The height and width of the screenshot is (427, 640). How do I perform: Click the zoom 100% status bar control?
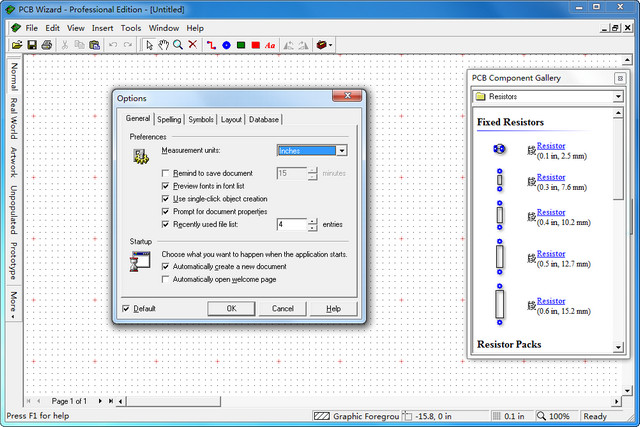point(554,416)
